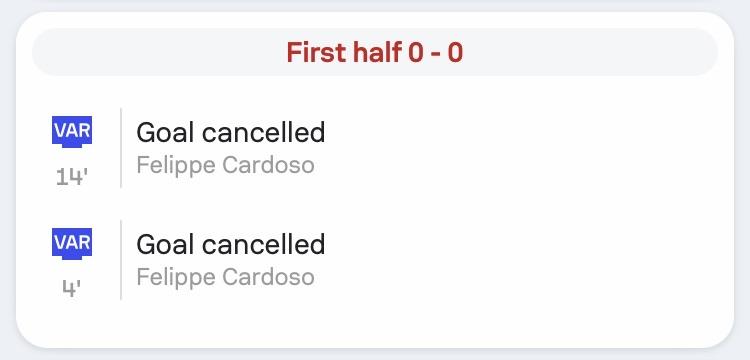
Task: Click the 14' minute label
Action: [x=72, y=177]
